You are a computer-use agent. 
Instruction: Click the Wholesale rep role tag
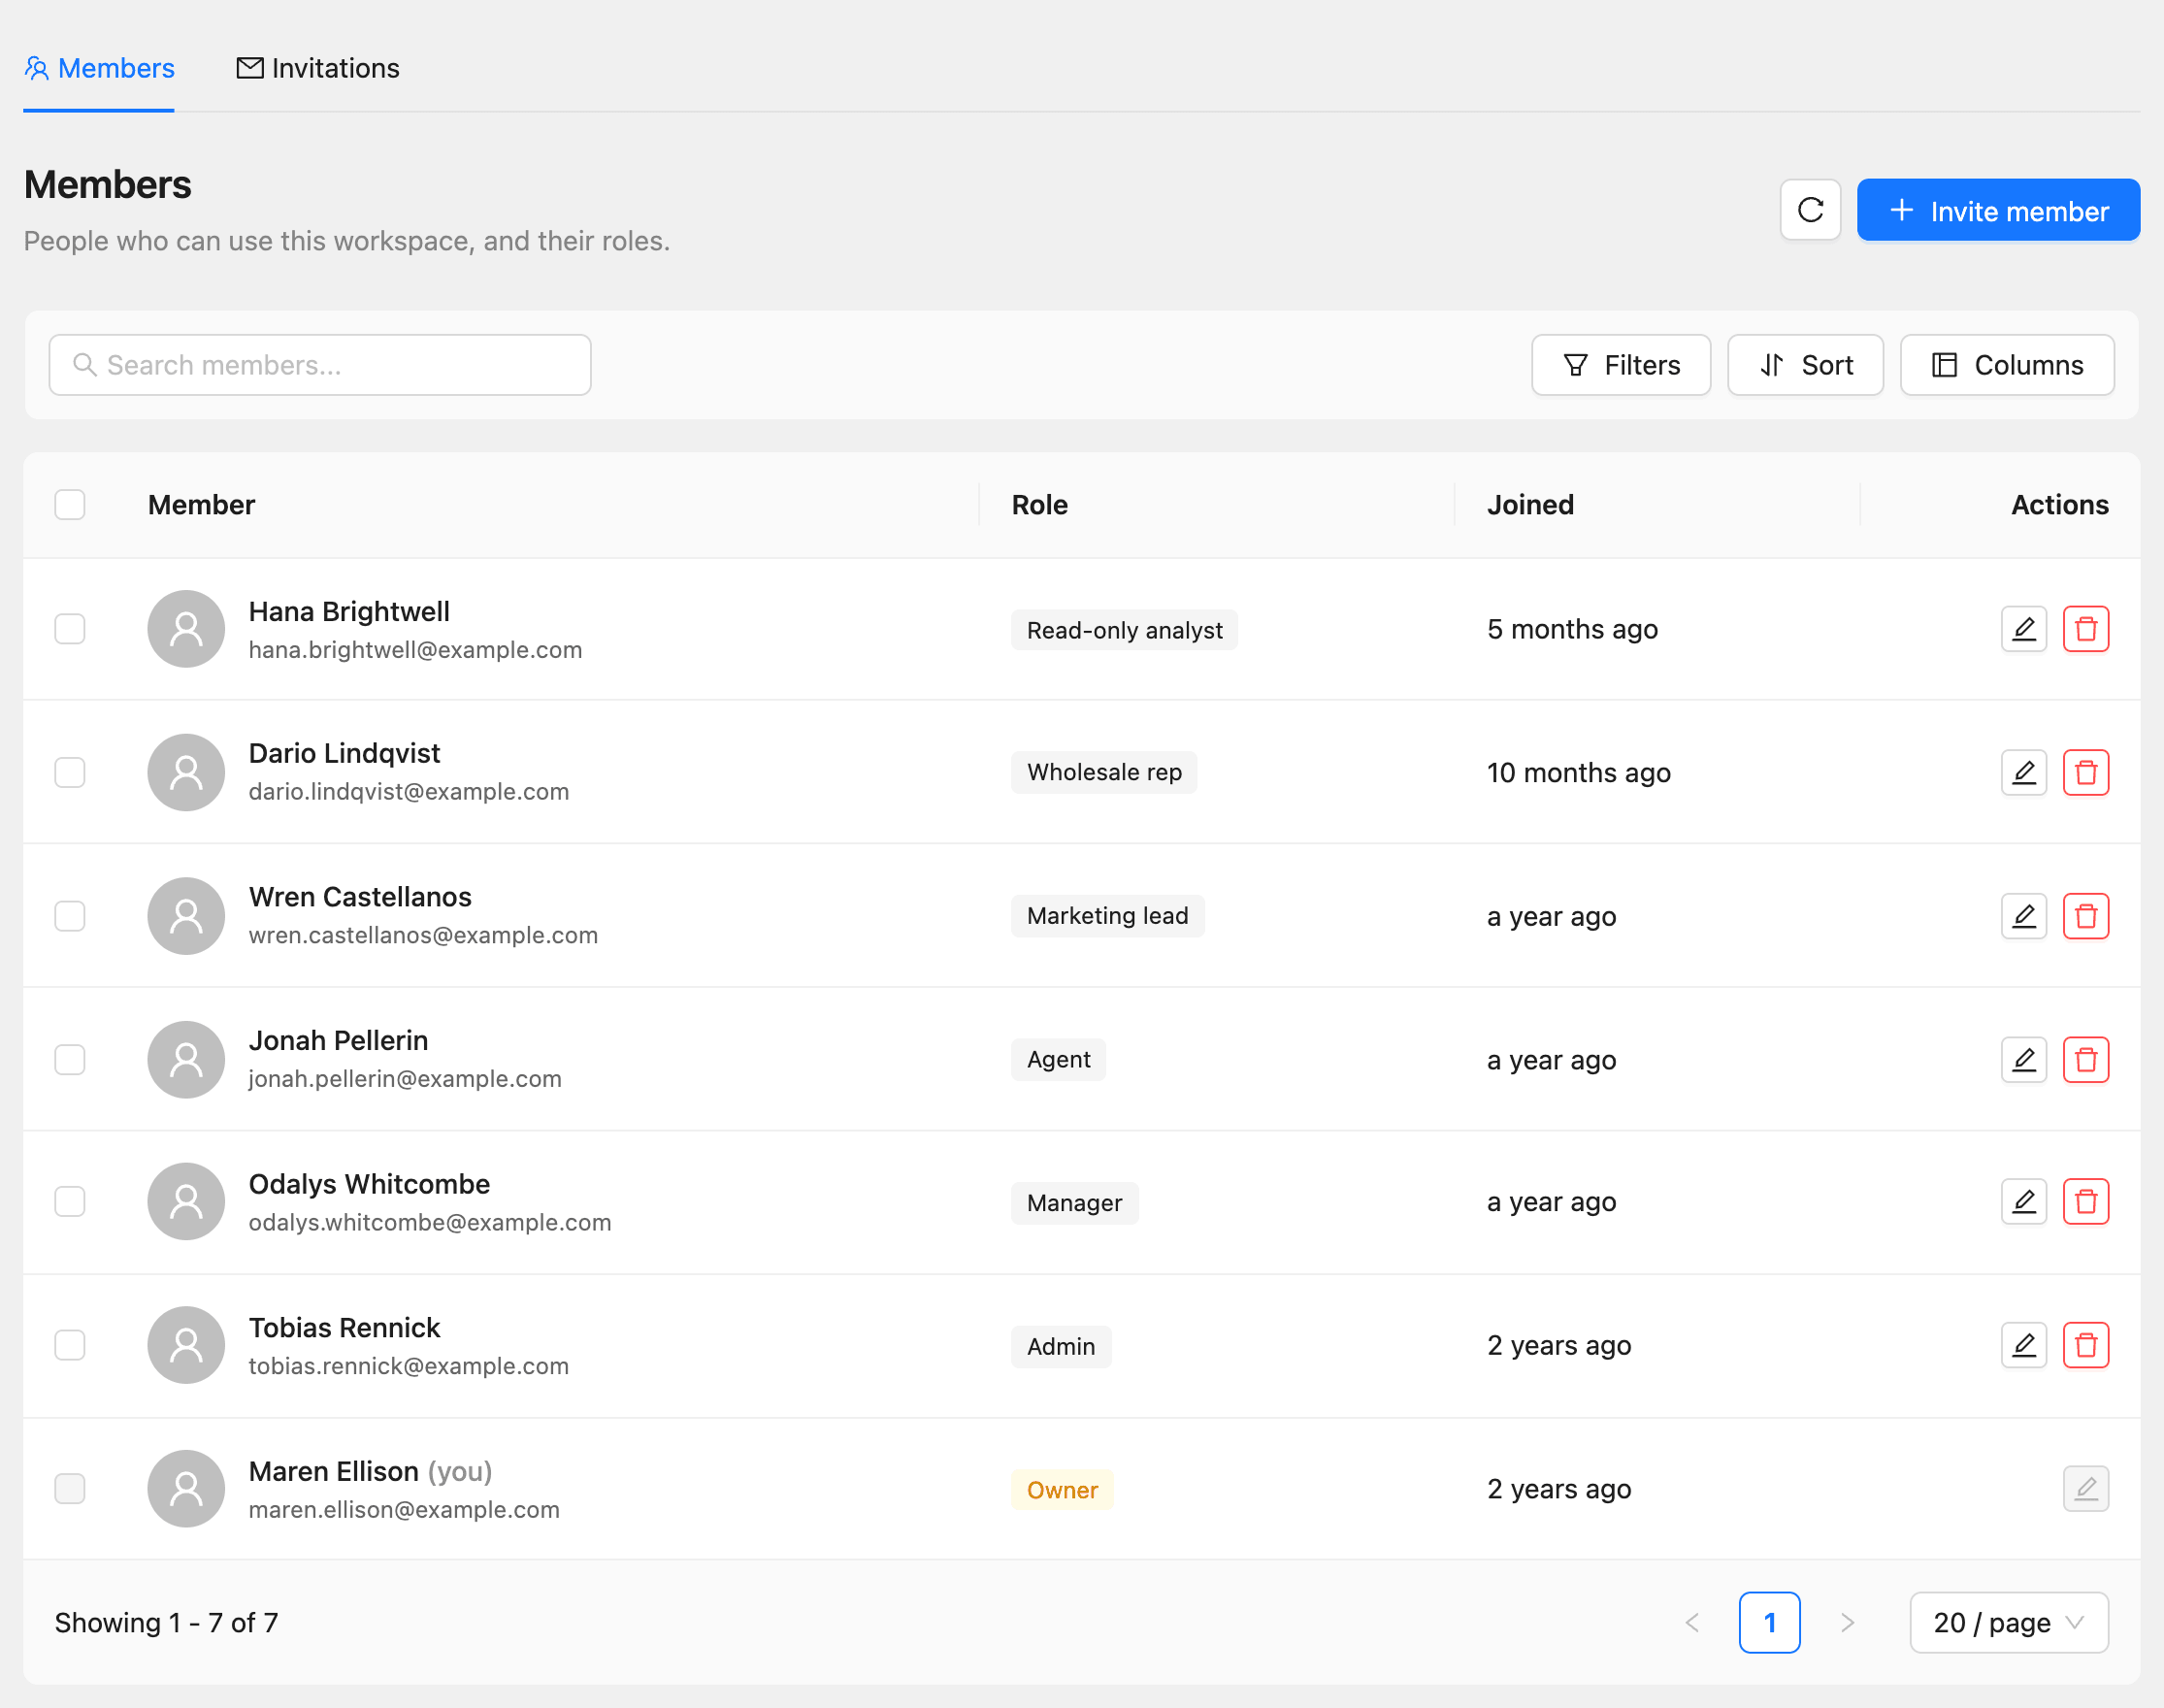(1104, 772)
